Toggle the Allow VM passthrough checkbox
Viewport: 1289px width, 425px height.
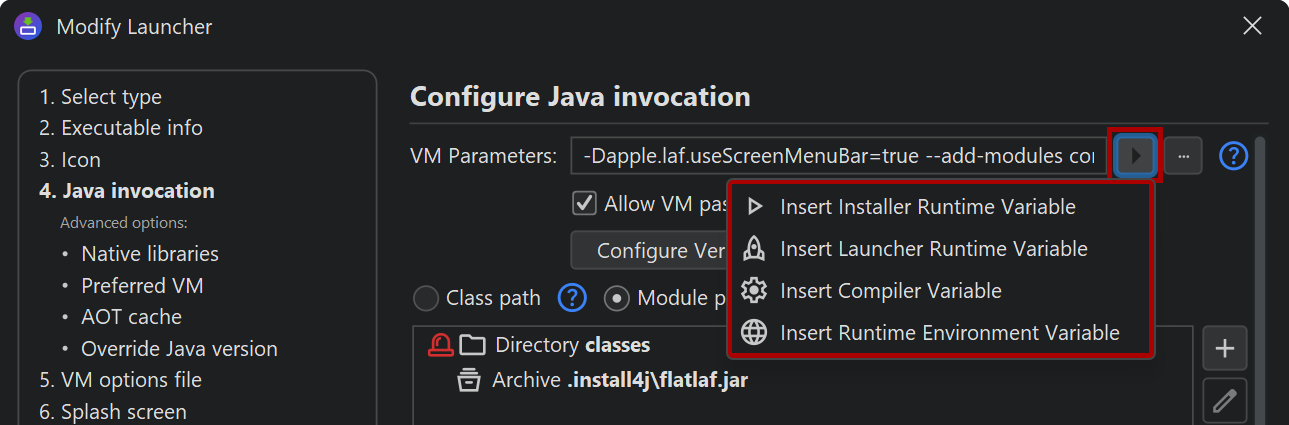pos(584,204)
